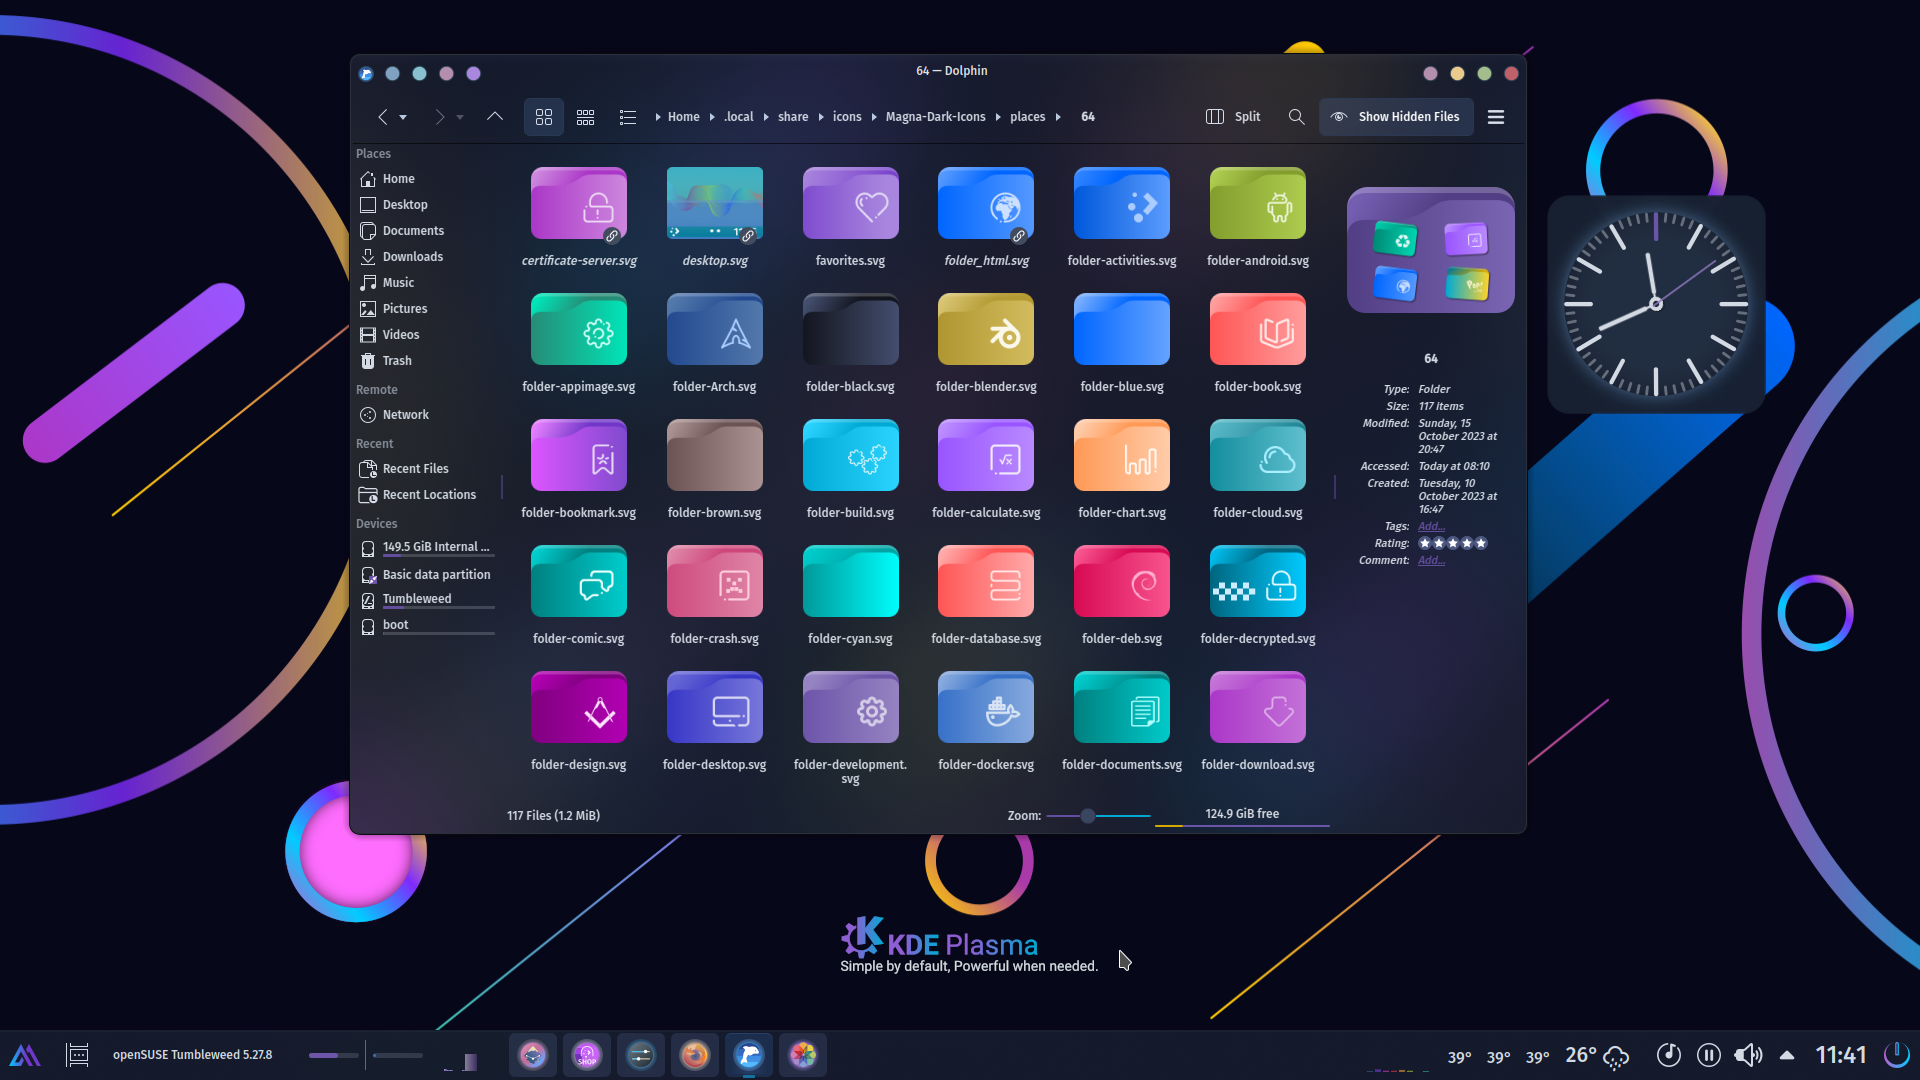Open Recent Files
Image resolution: width=1920 pixels, height=1080 pixels.
coord(427,469)
